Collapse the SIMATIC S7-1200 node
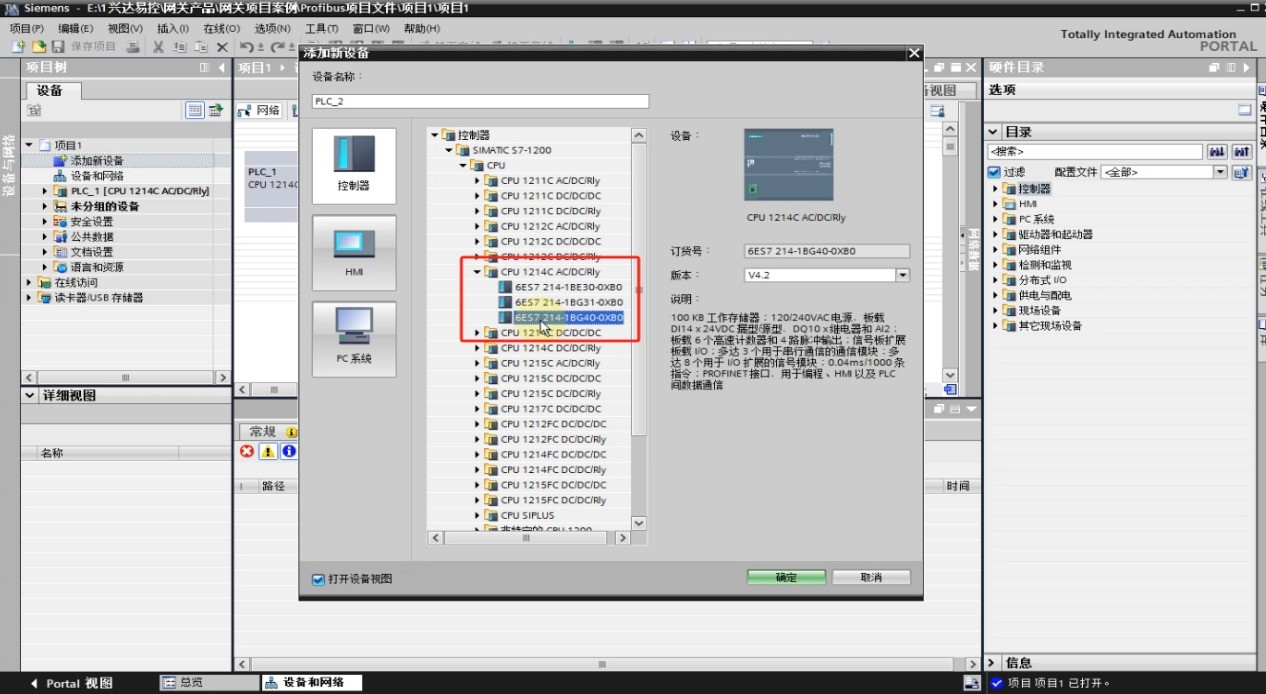This screenshot has height=694, width=1266. [x=449, y=150]
